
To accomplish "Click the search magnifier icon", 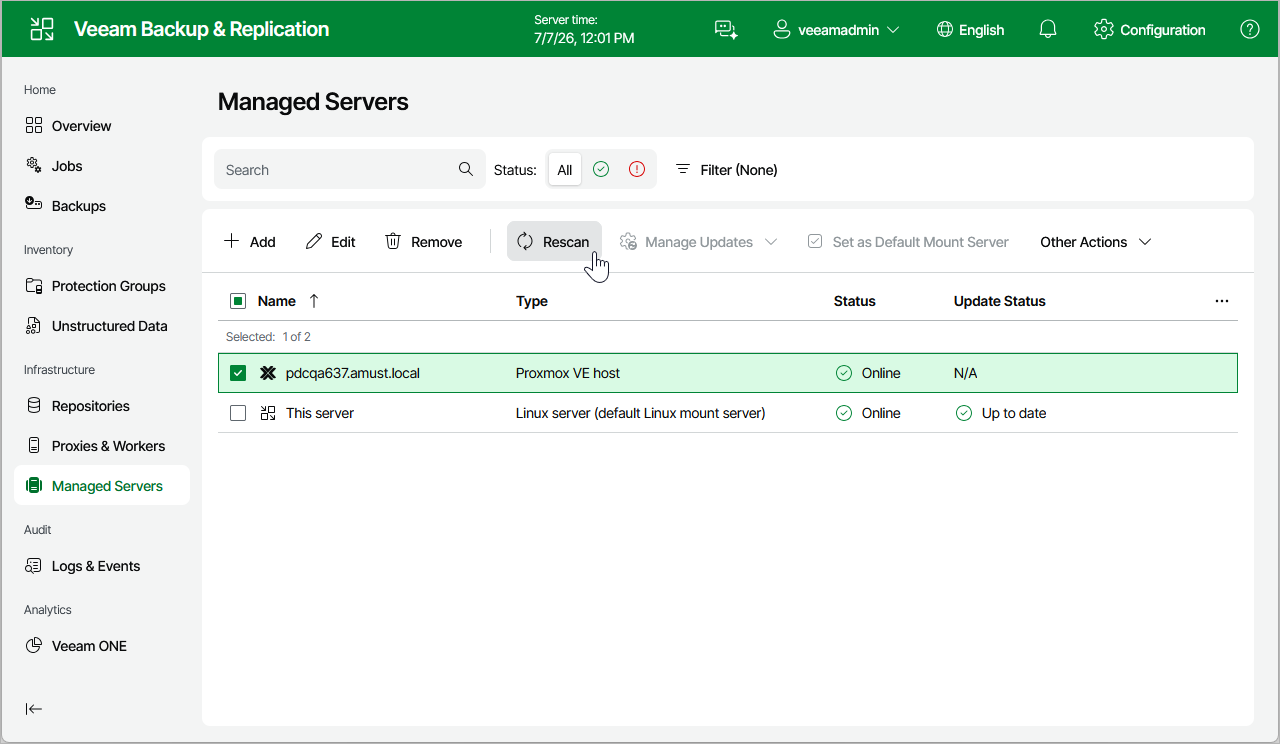I will coord(466,169).
